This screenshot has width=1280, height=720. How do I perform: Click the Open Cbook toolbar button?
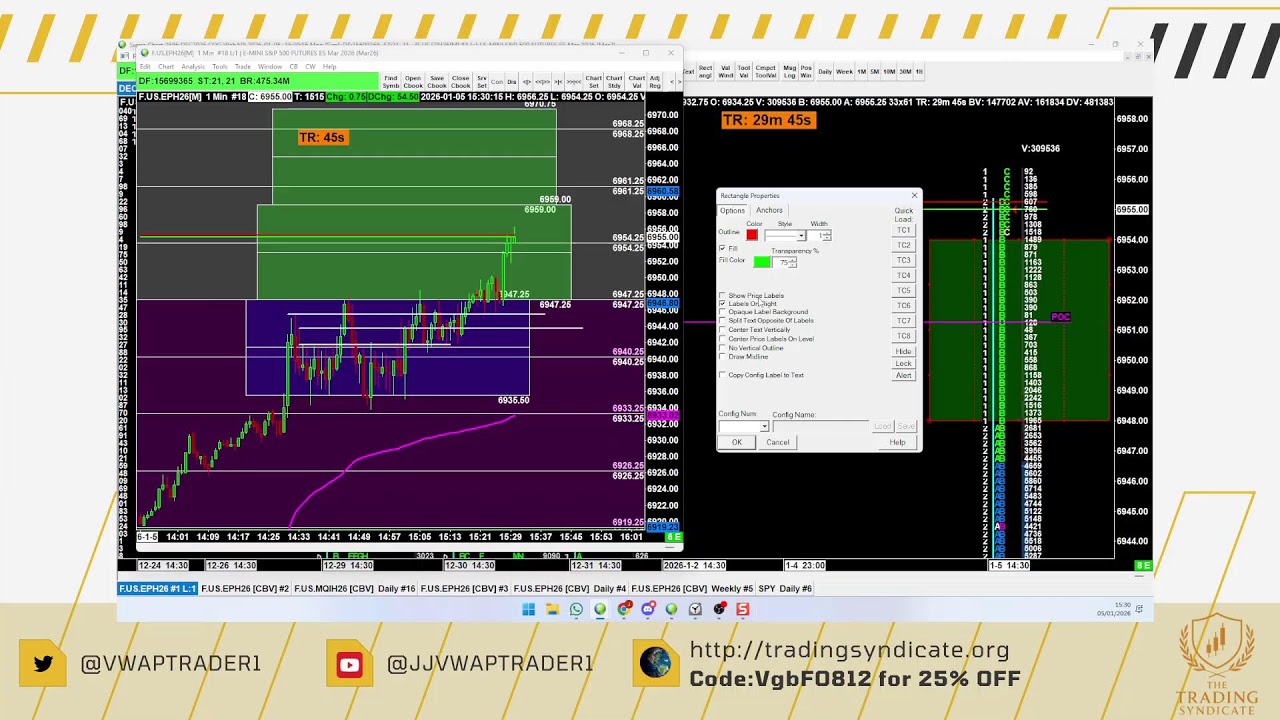click(x=413, y=81)
